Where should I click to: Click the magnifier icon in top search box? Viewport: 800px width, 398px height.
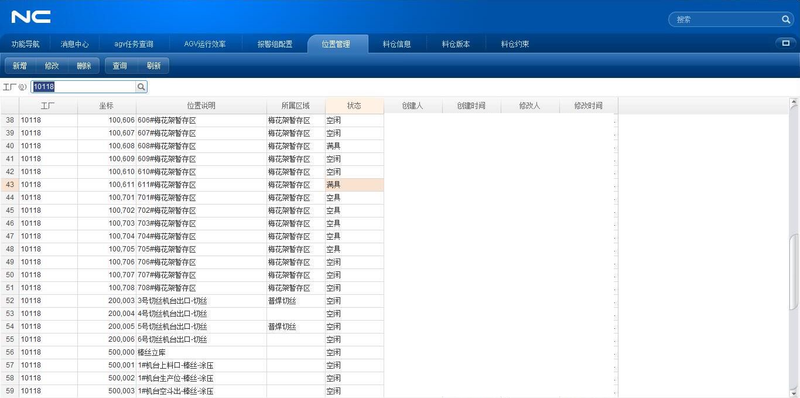tap(785, 19)
